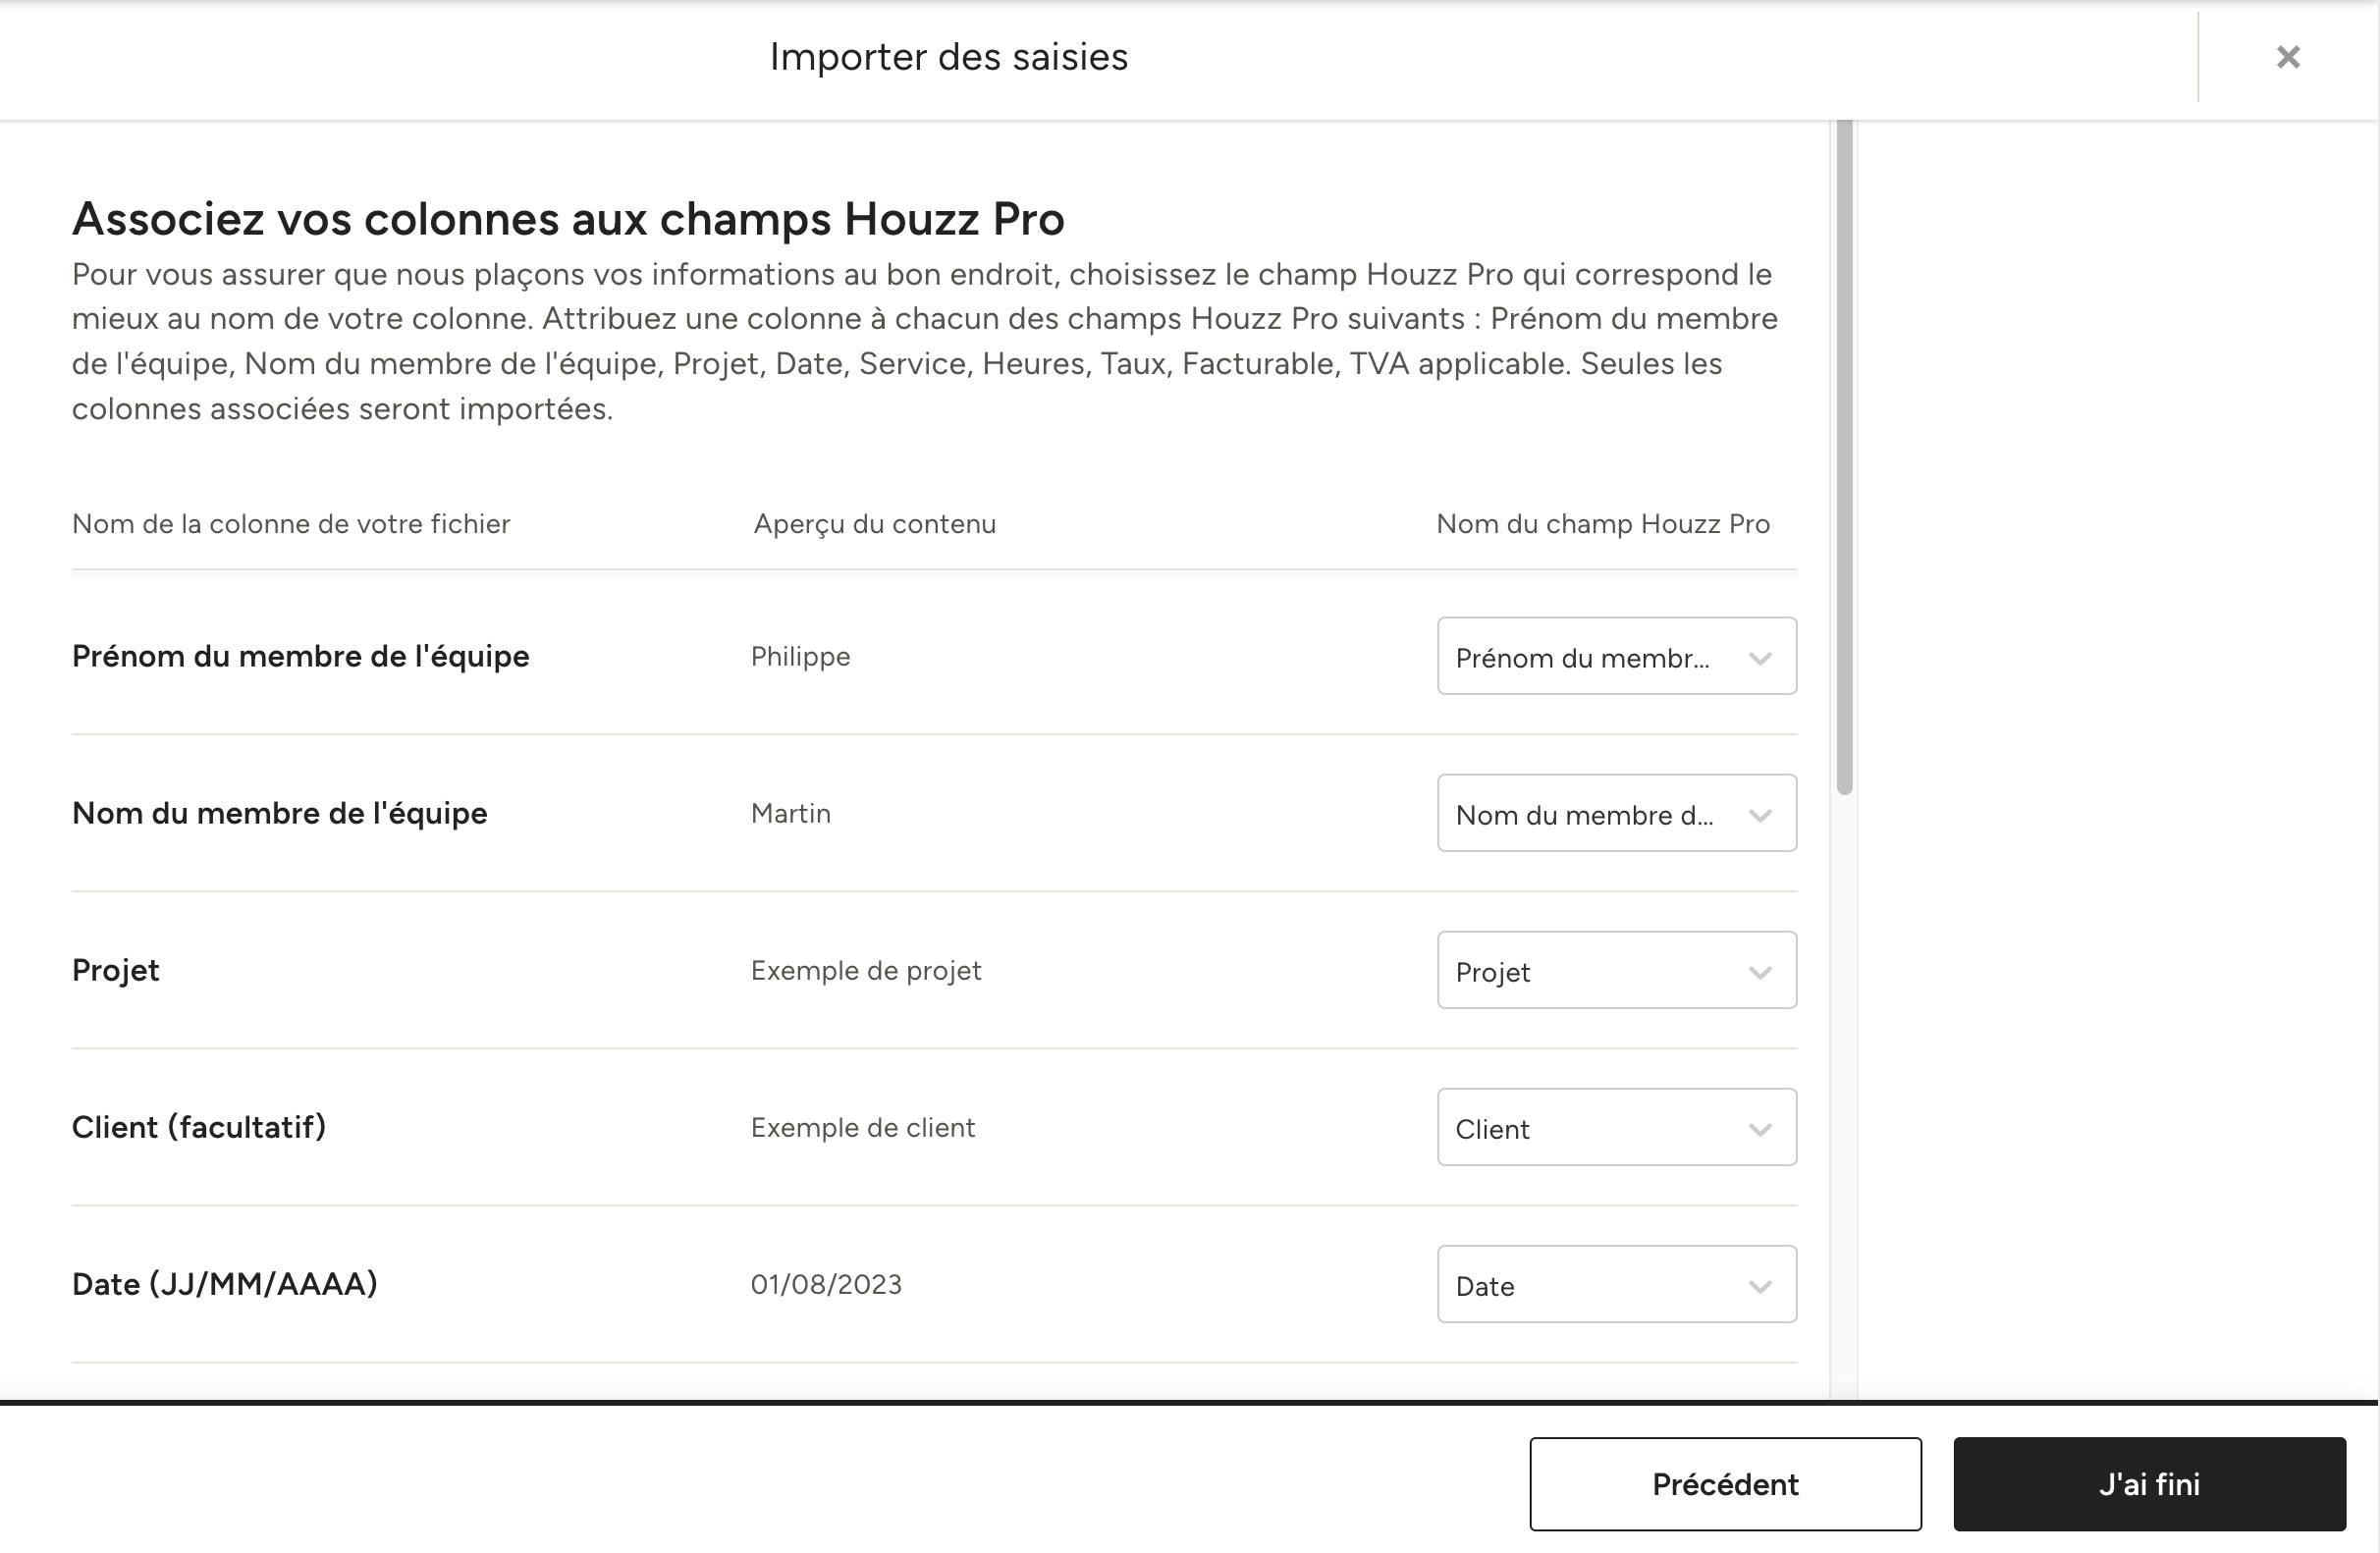Click the Précédent button
This screenshot has width=2380, height=1553.
(x=1725, y=1484)
